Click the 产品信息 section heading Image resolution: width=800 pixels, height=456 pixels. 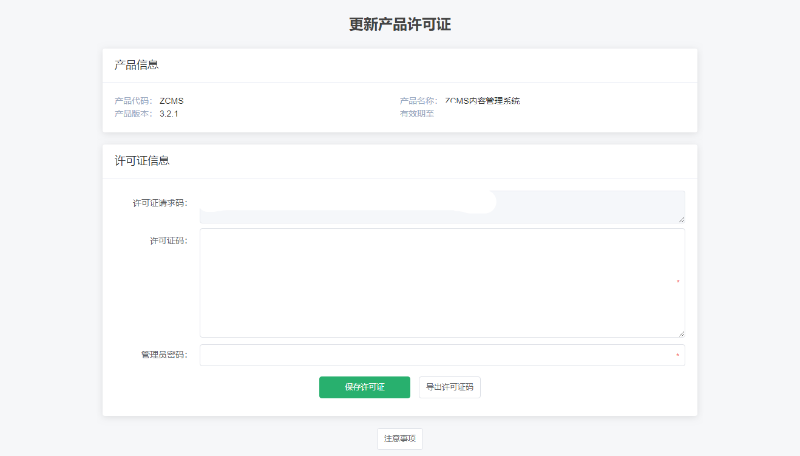coord(136,65)
